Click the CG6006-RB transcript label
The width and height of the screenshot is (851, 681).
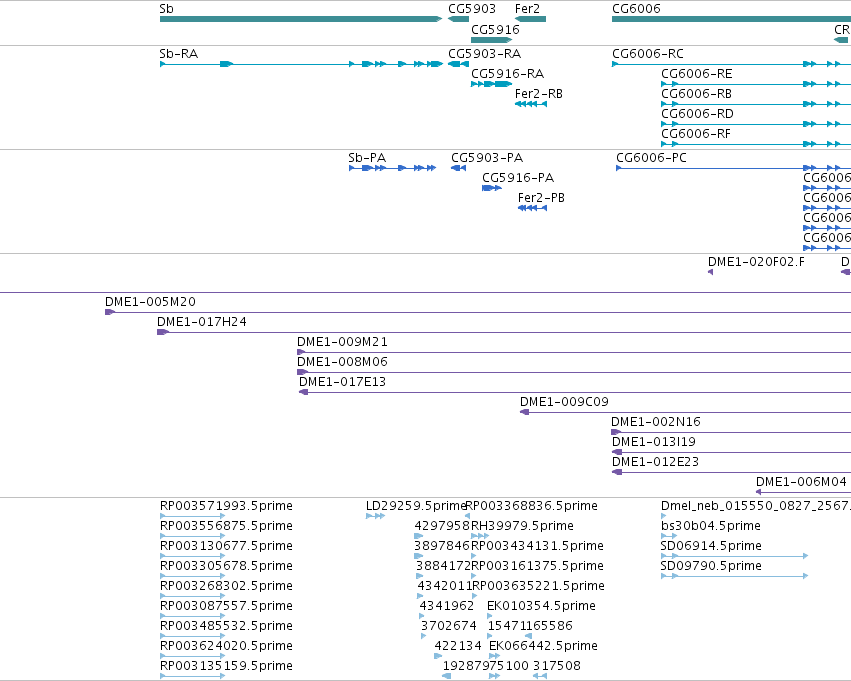(x=696, y=94)
